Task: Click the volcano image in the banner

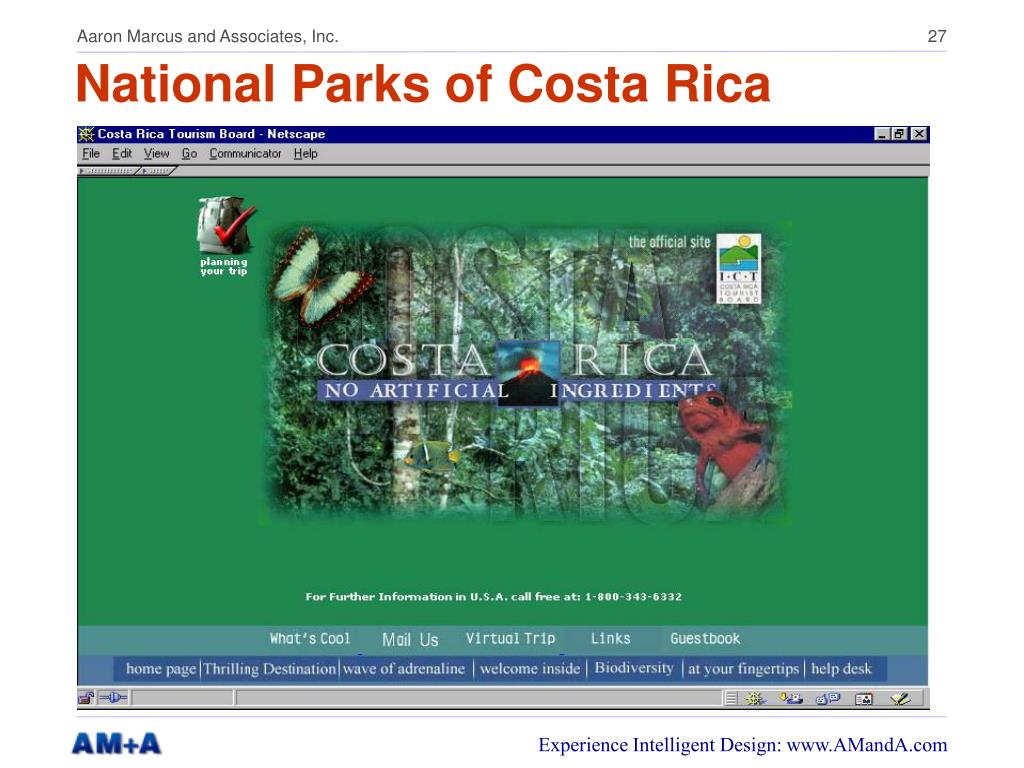Action: (529, 374)
